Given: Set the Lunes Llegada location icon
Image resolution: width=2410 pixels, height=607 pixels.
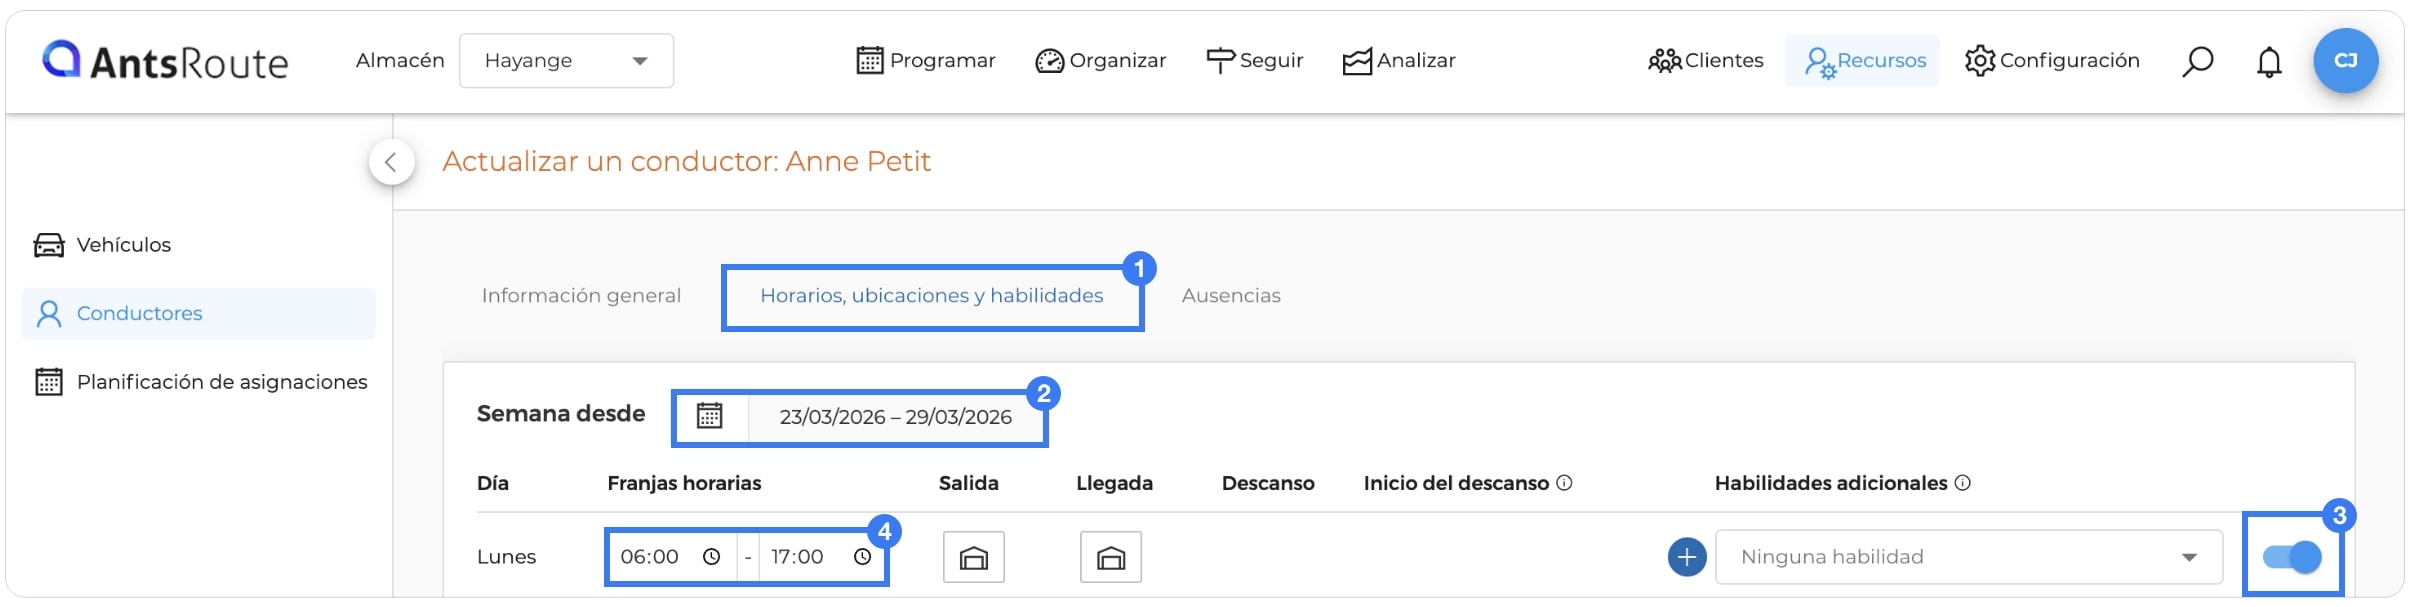Looking at the screenshot, I should tap(1111, 557).
